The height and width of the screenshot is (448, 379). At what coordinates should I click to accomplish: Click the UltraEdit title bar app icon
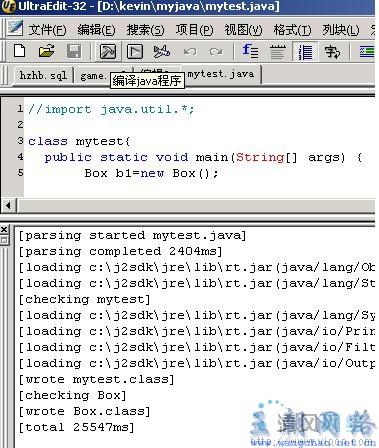[x=8, y=6]
